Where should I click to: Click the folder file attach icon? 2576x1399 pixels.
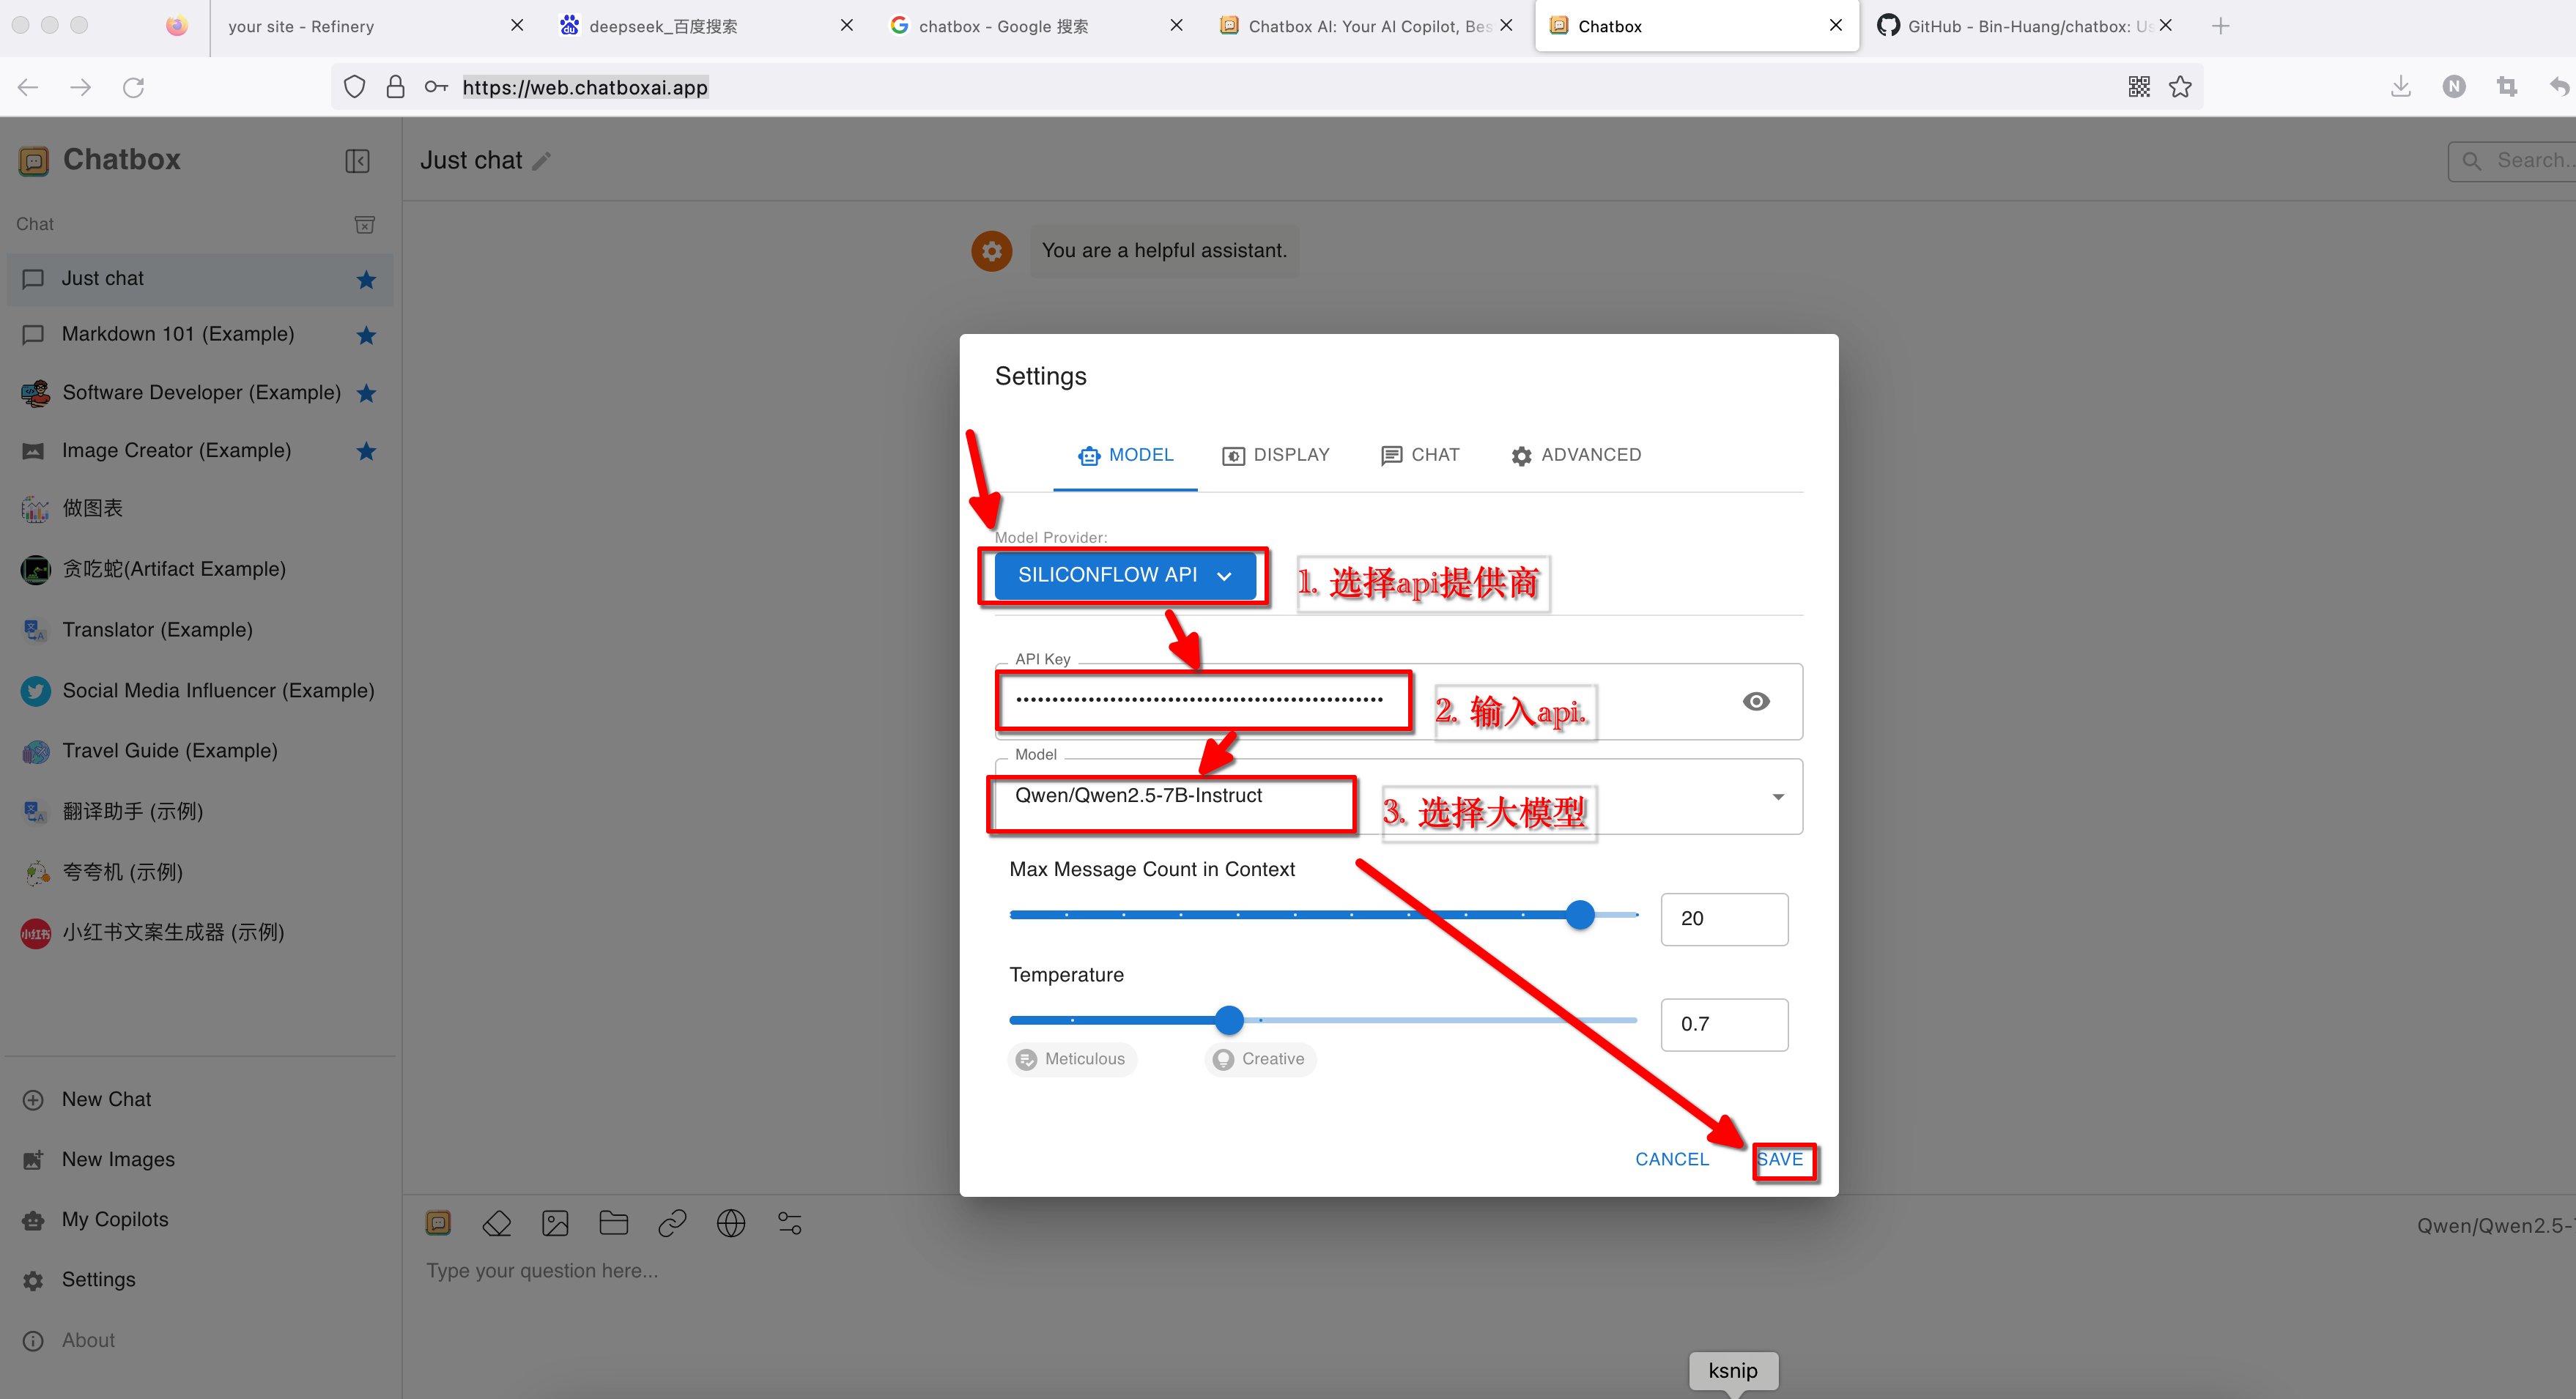click(613, 1223)
